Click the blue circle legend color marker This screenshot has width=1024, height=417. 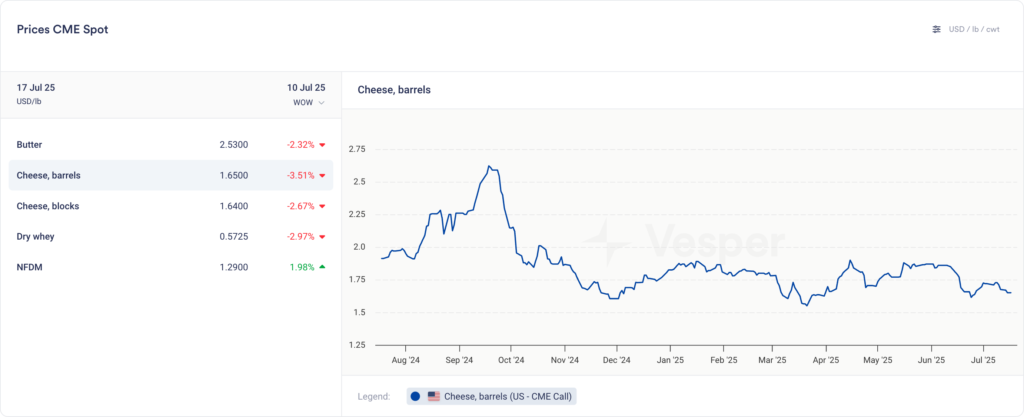click(x=415, y=396)
